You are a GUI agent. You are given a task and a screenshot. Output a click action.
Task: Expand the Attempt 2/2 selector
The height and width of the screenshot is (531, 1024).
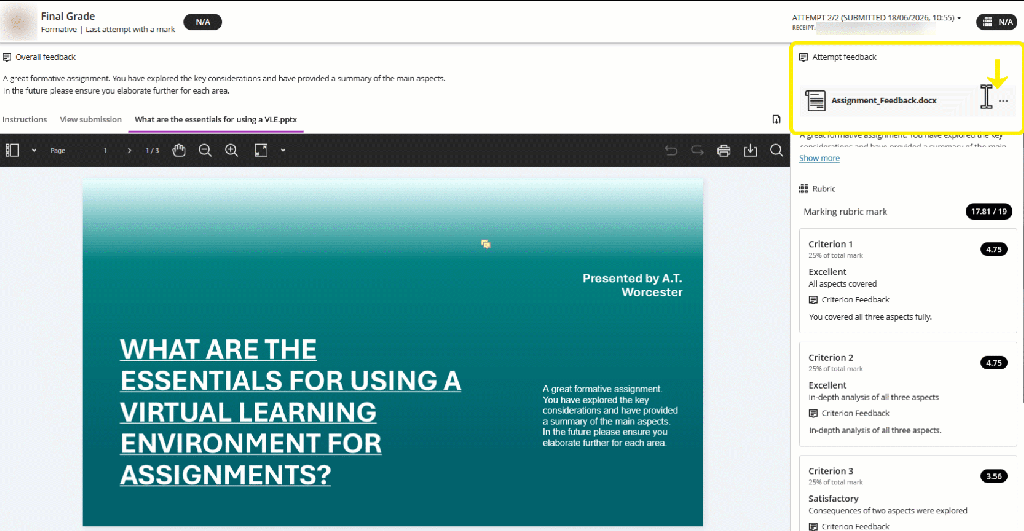(x=876, y=18)
